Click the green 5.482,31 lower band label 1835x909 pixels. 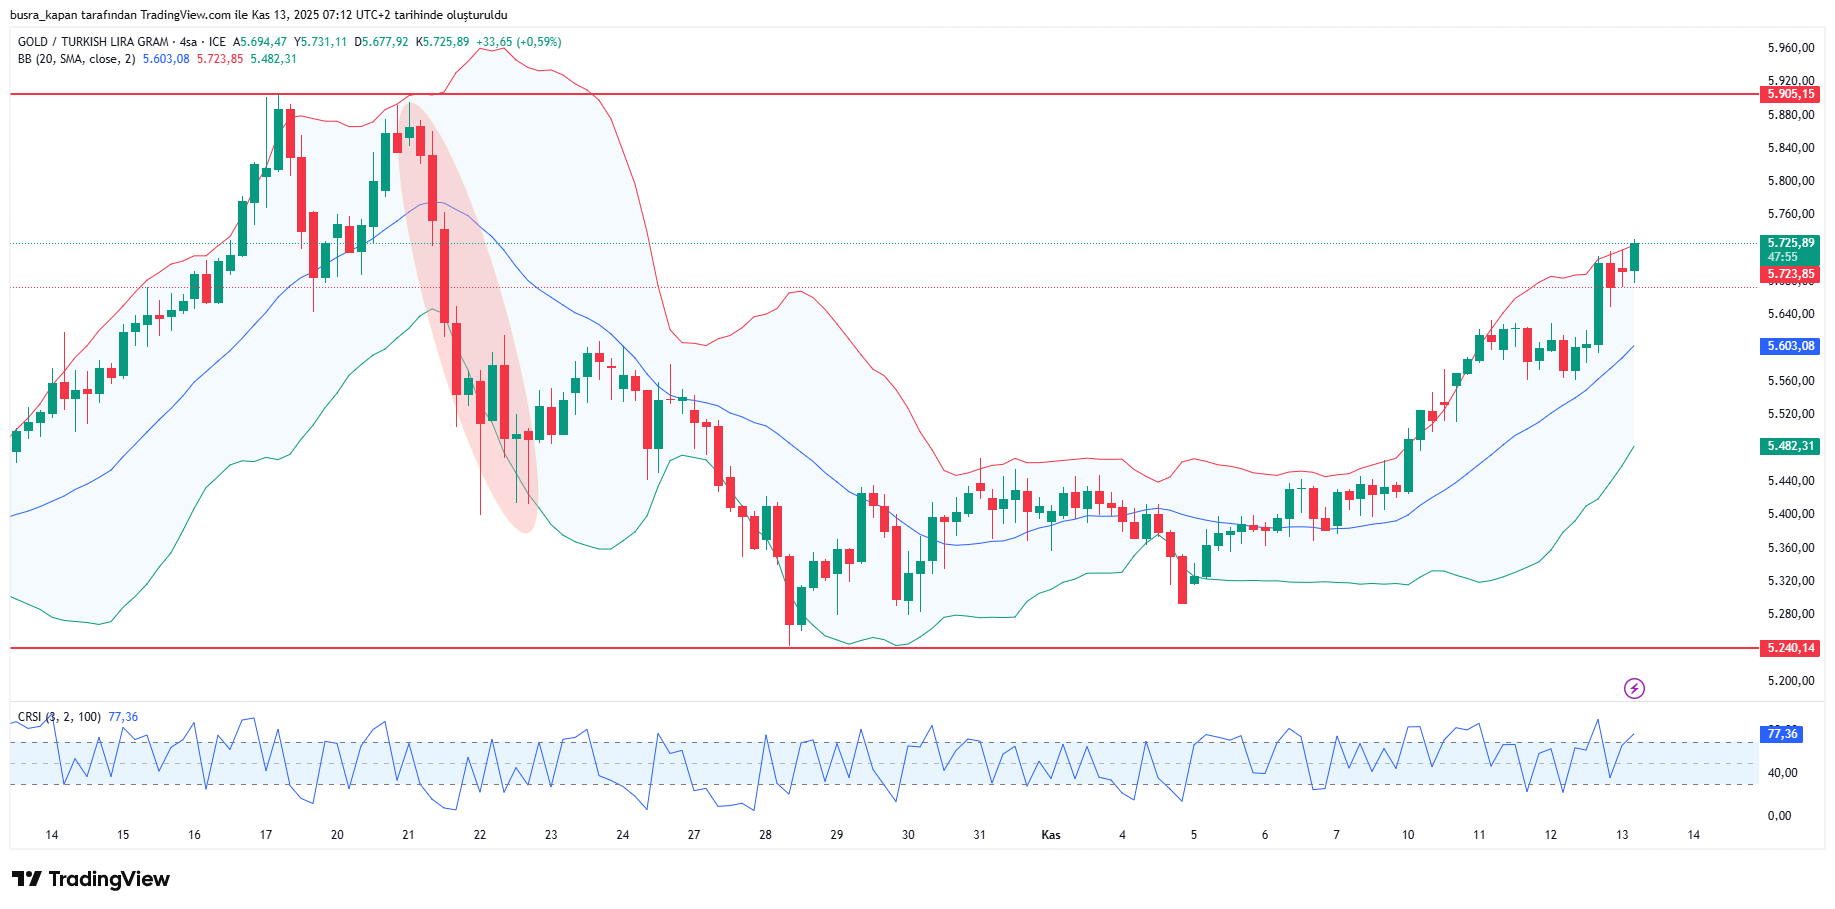click(1790, 446)
